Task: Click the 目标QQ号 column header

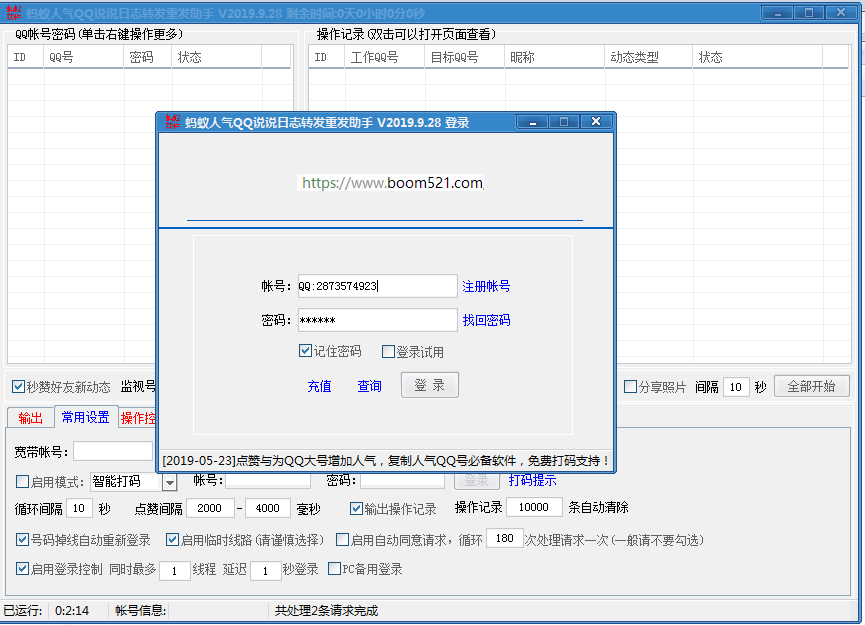Action: 464,57
